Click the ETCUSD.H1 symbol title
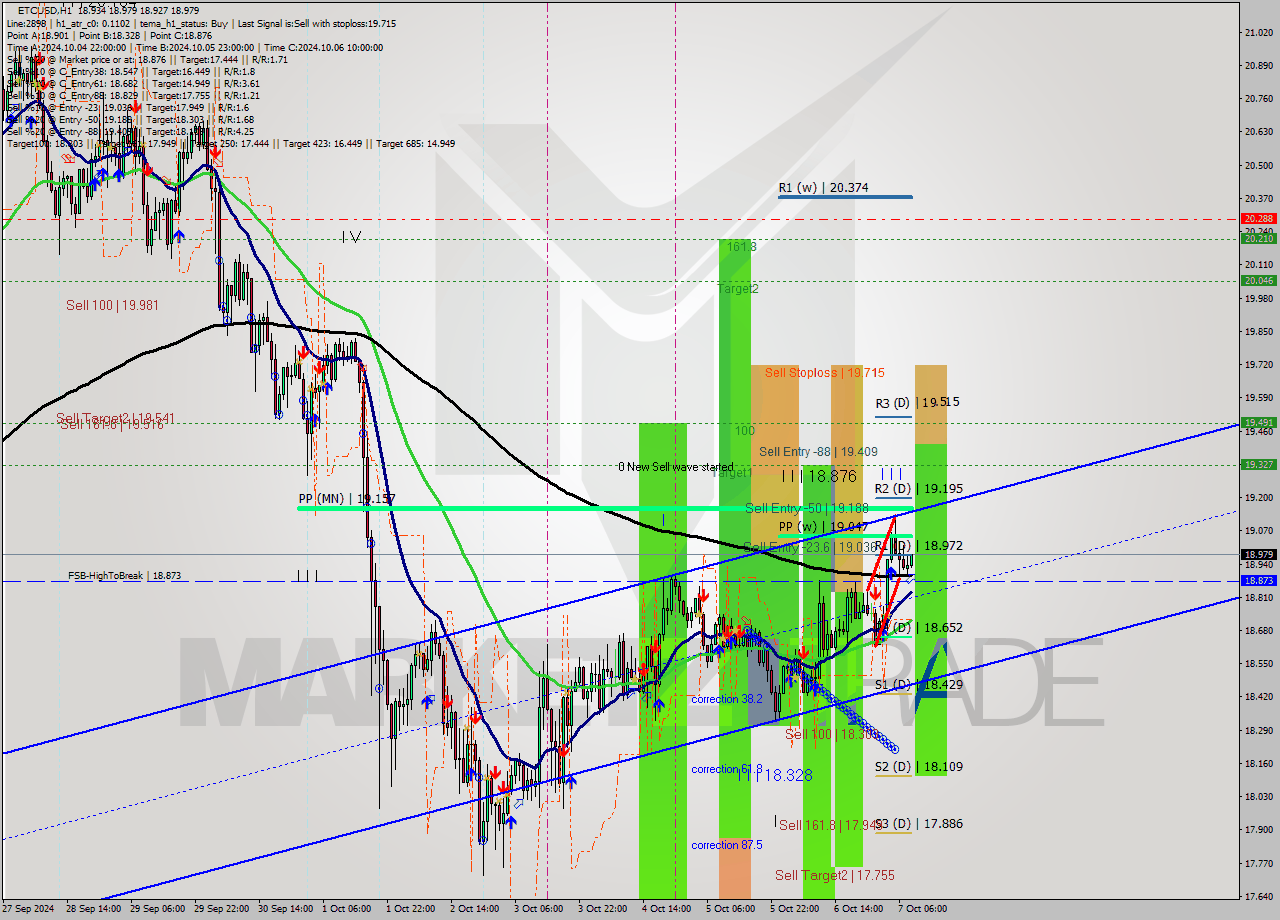Viewport: 1280px width, 920px height. click(x=45, y=11)
